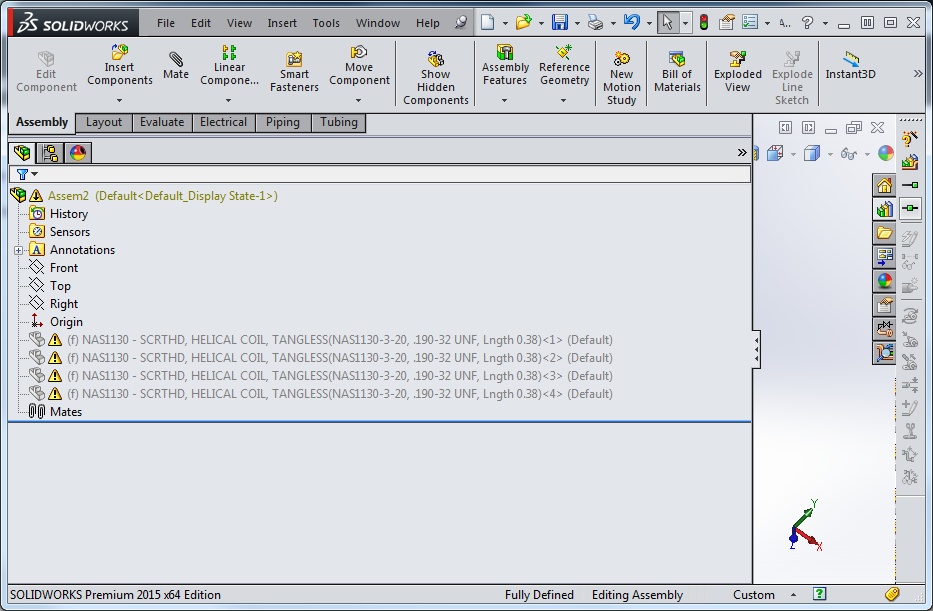Open the Edit menu
The image size is (933, 611).
(201, 23)
